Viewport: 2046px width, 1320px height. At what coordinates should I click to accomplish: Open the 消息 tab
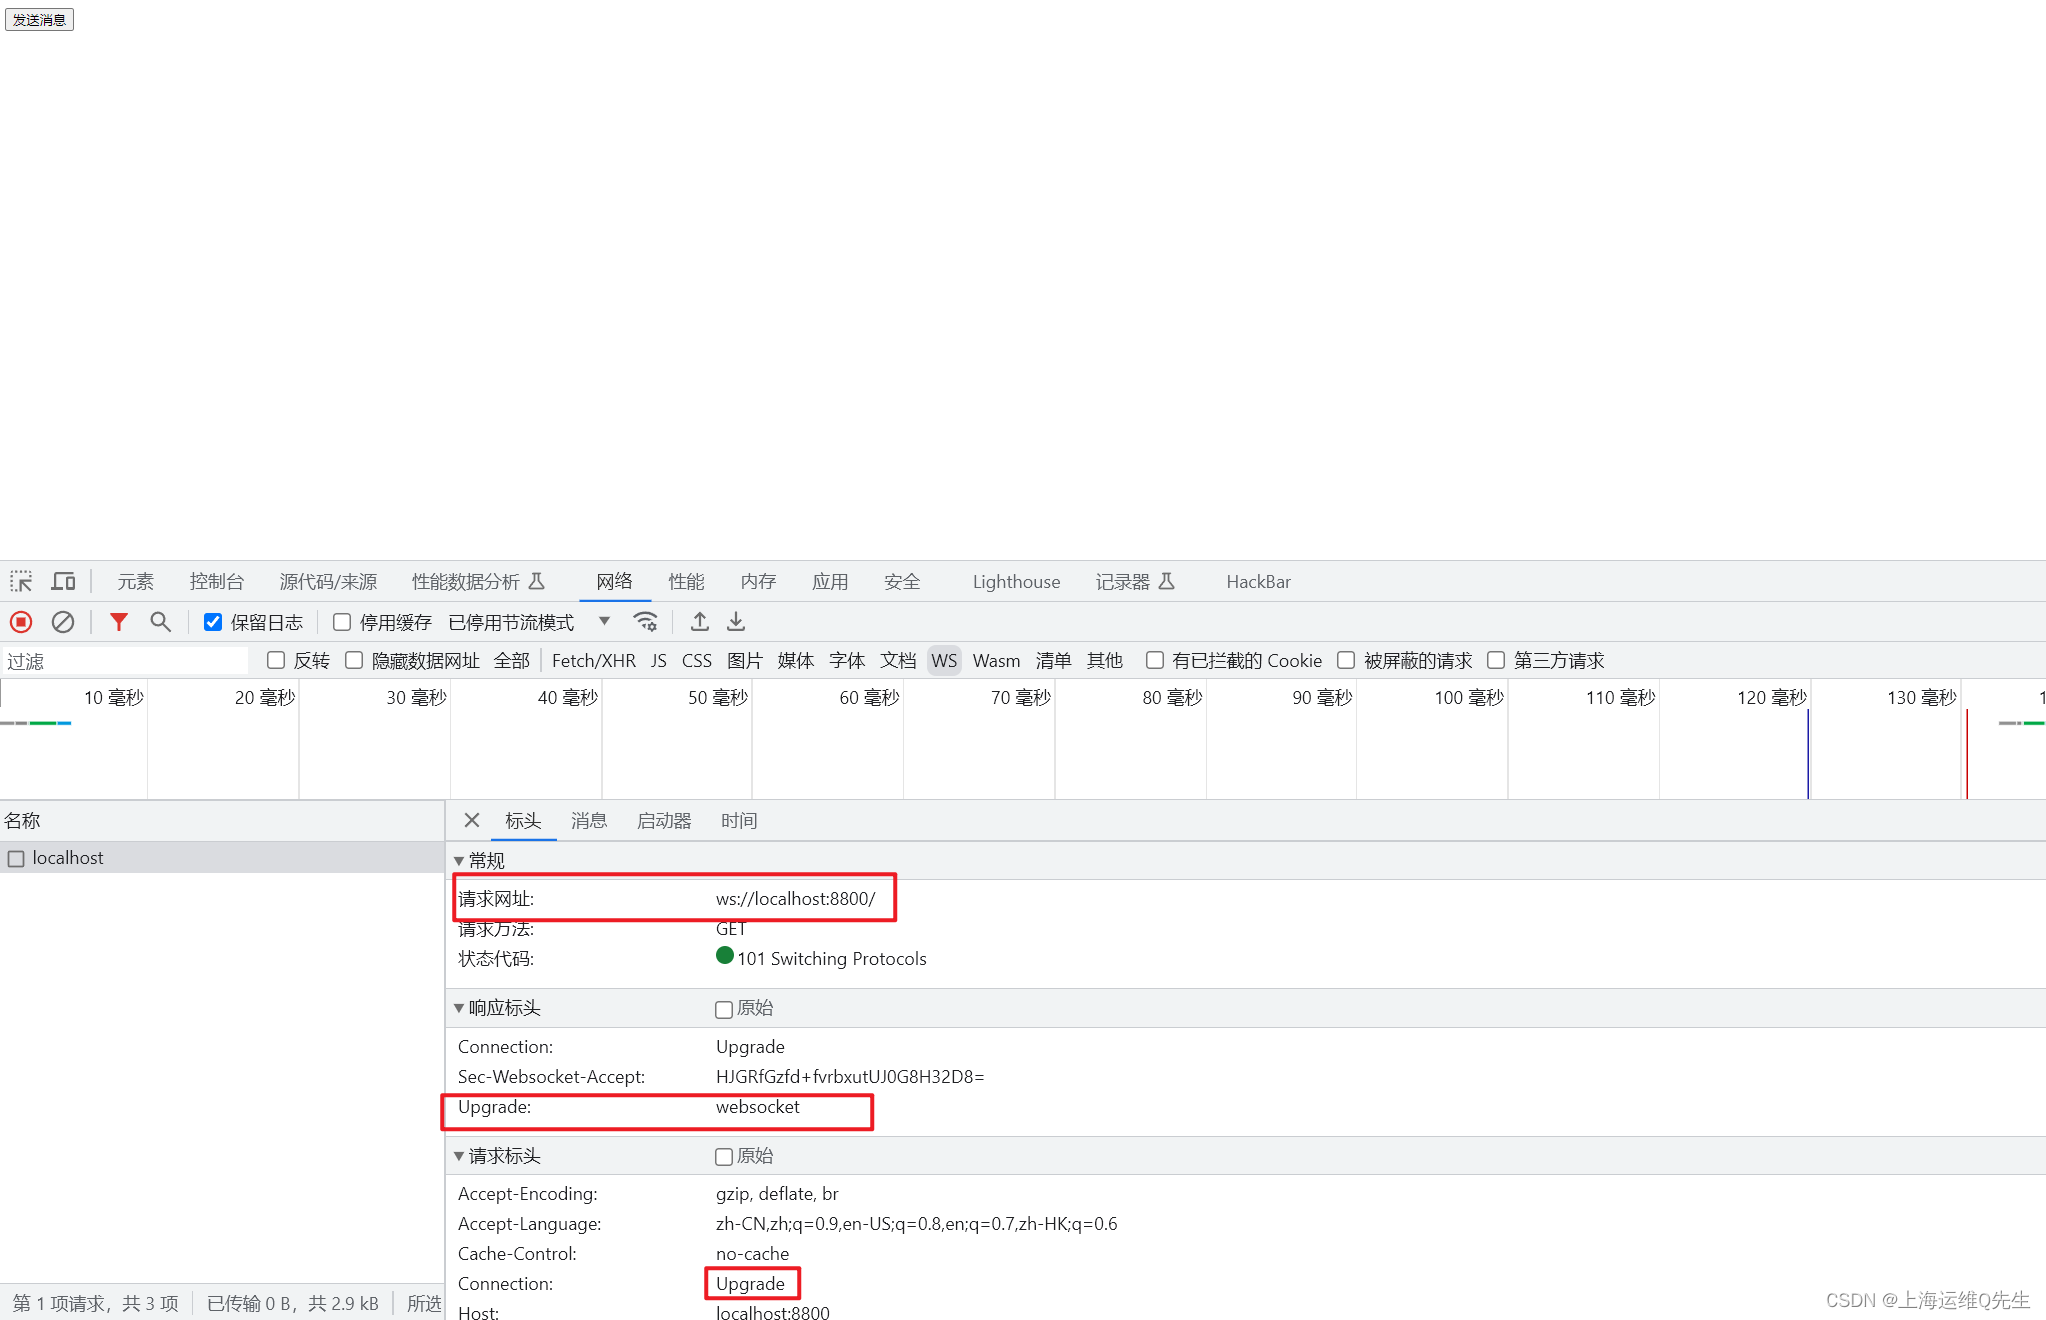[x=588, y=820]
